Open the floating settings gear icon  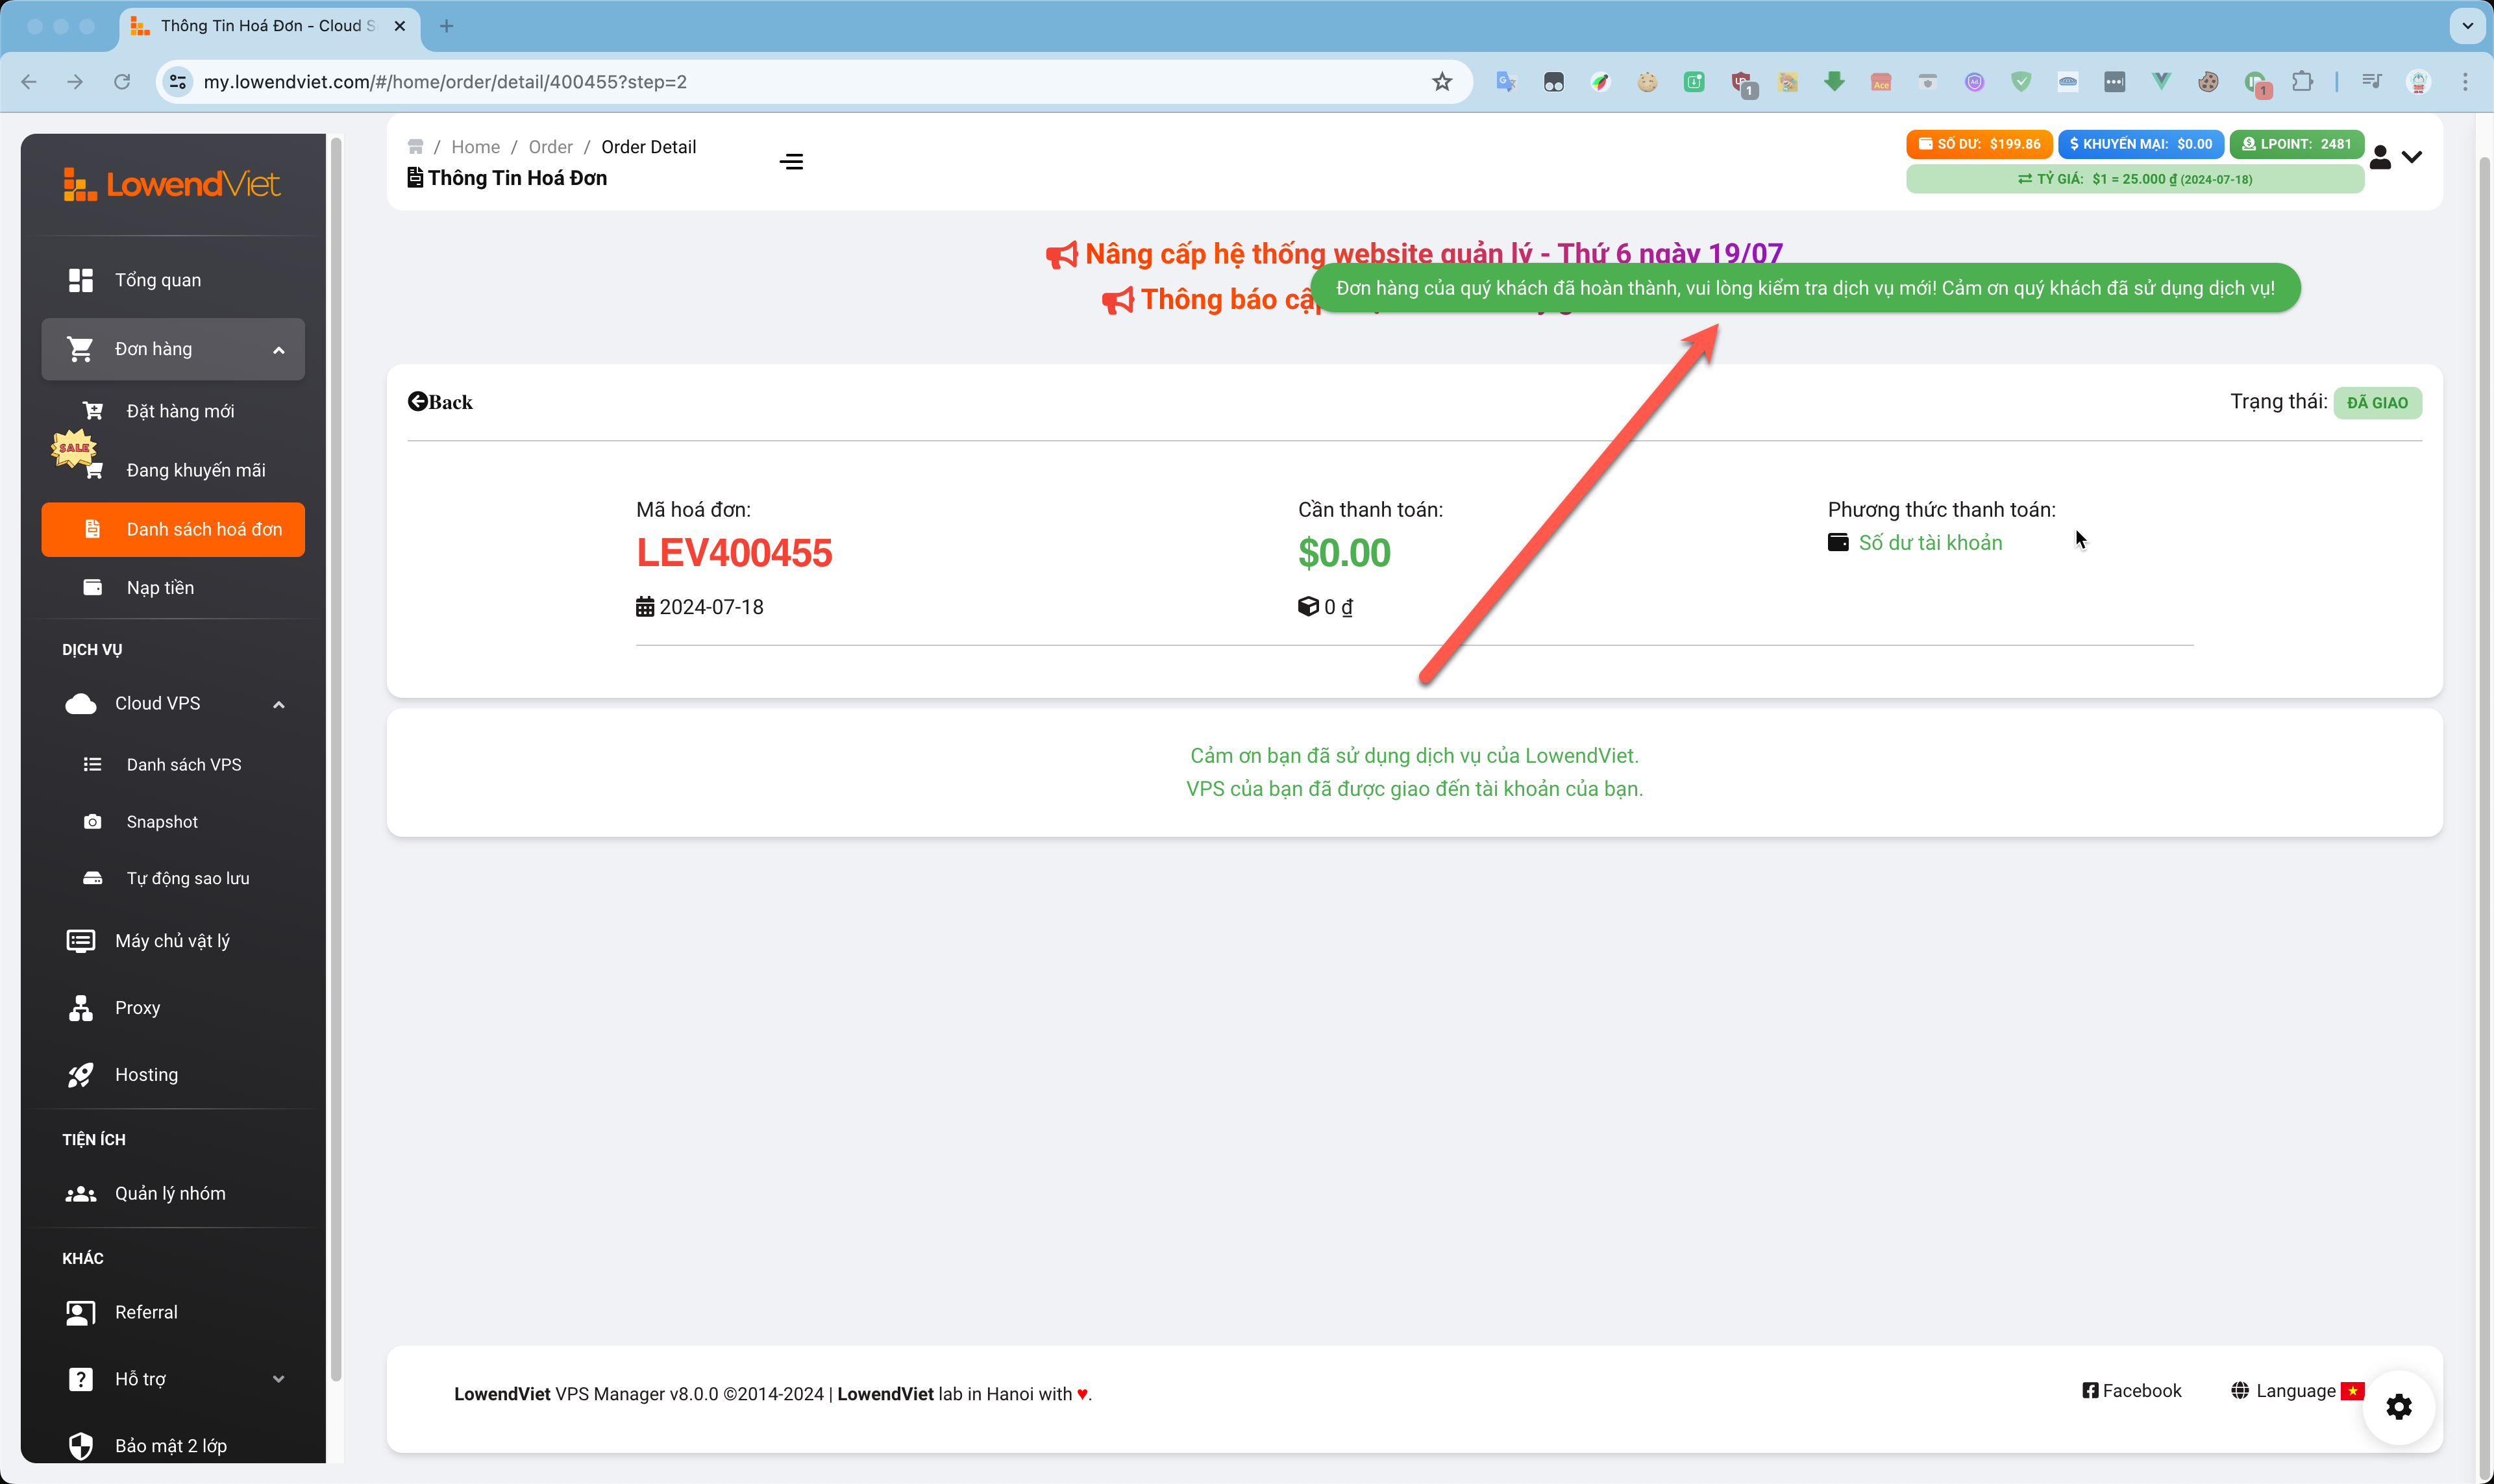coord(2398,1407)
